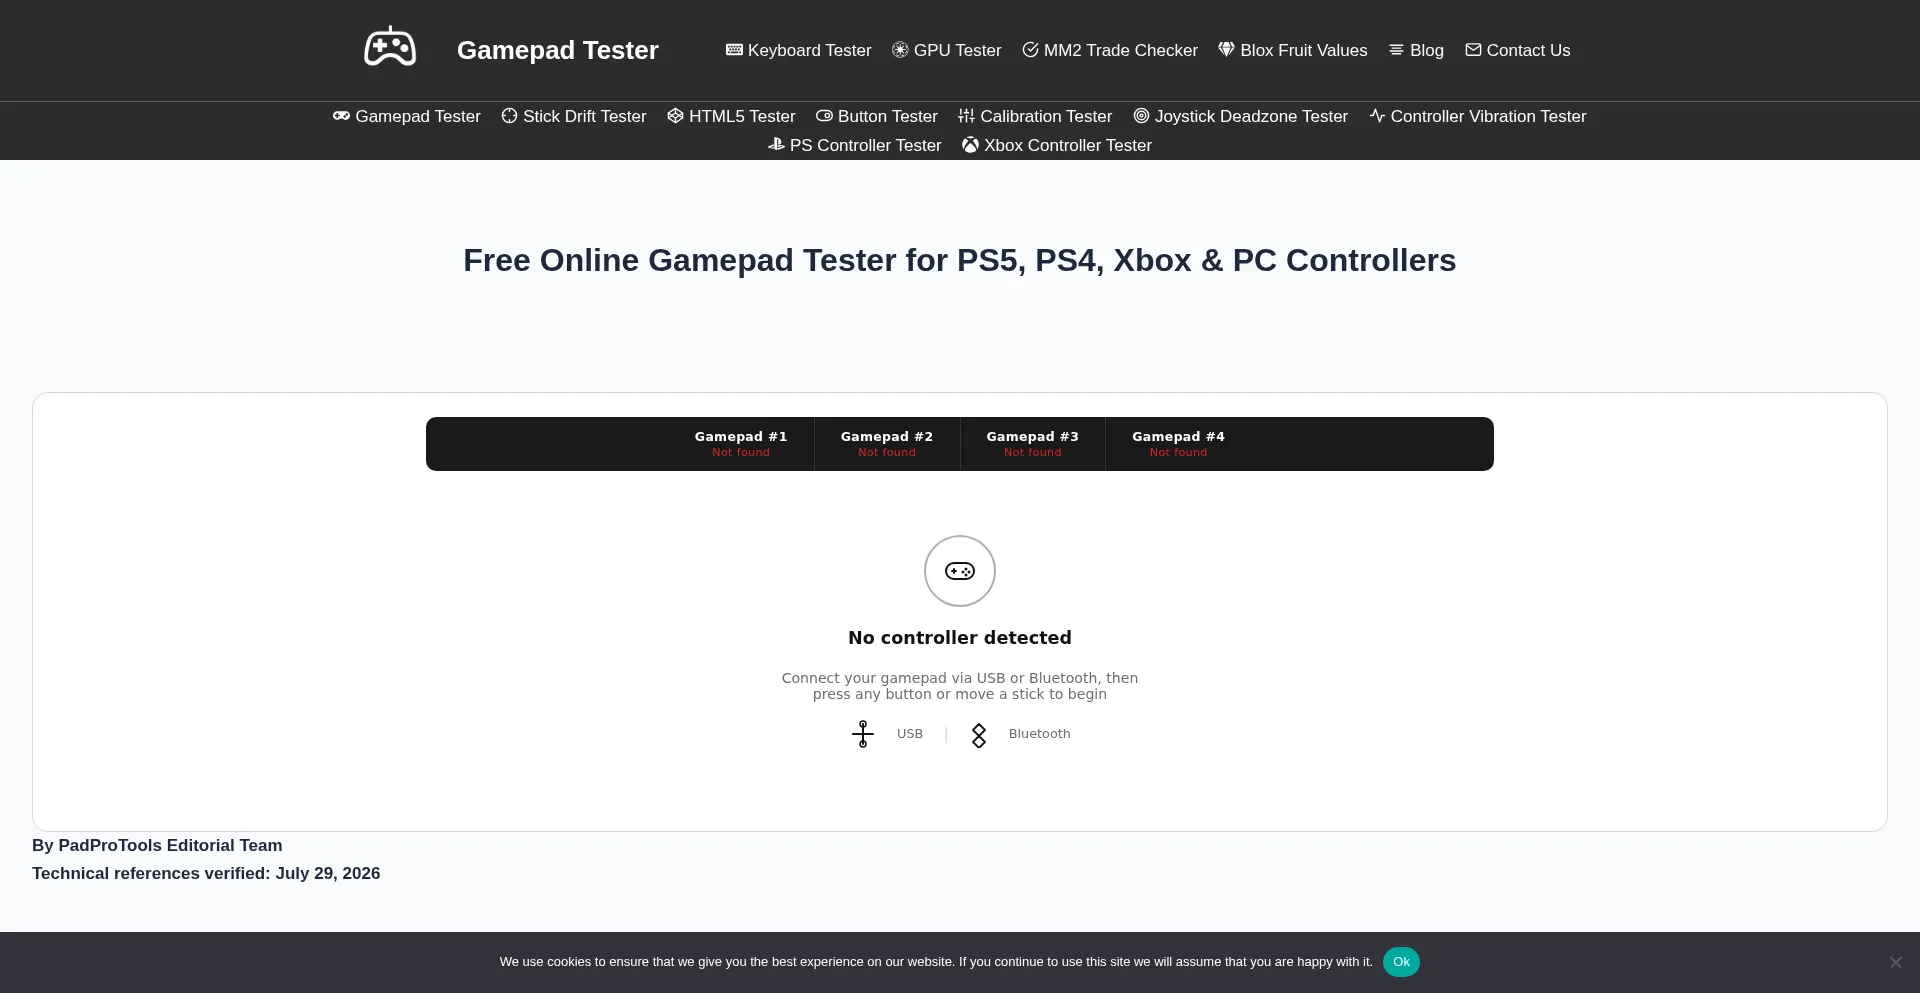Click the Bluetooth connection icon
The height and width of the screenshot is (993, 1920).
pyautogui.click(x=979, y=735)
